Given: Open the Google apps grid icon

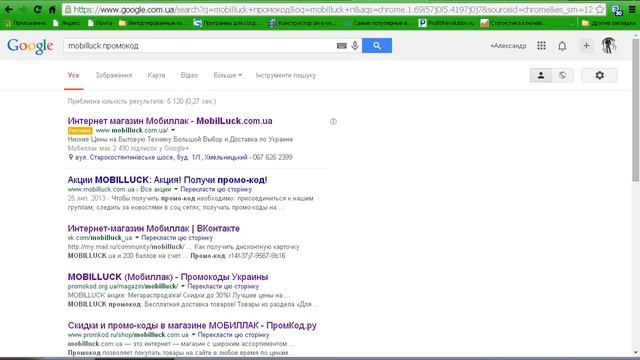Looking at the screenshot, I should 541,46.
